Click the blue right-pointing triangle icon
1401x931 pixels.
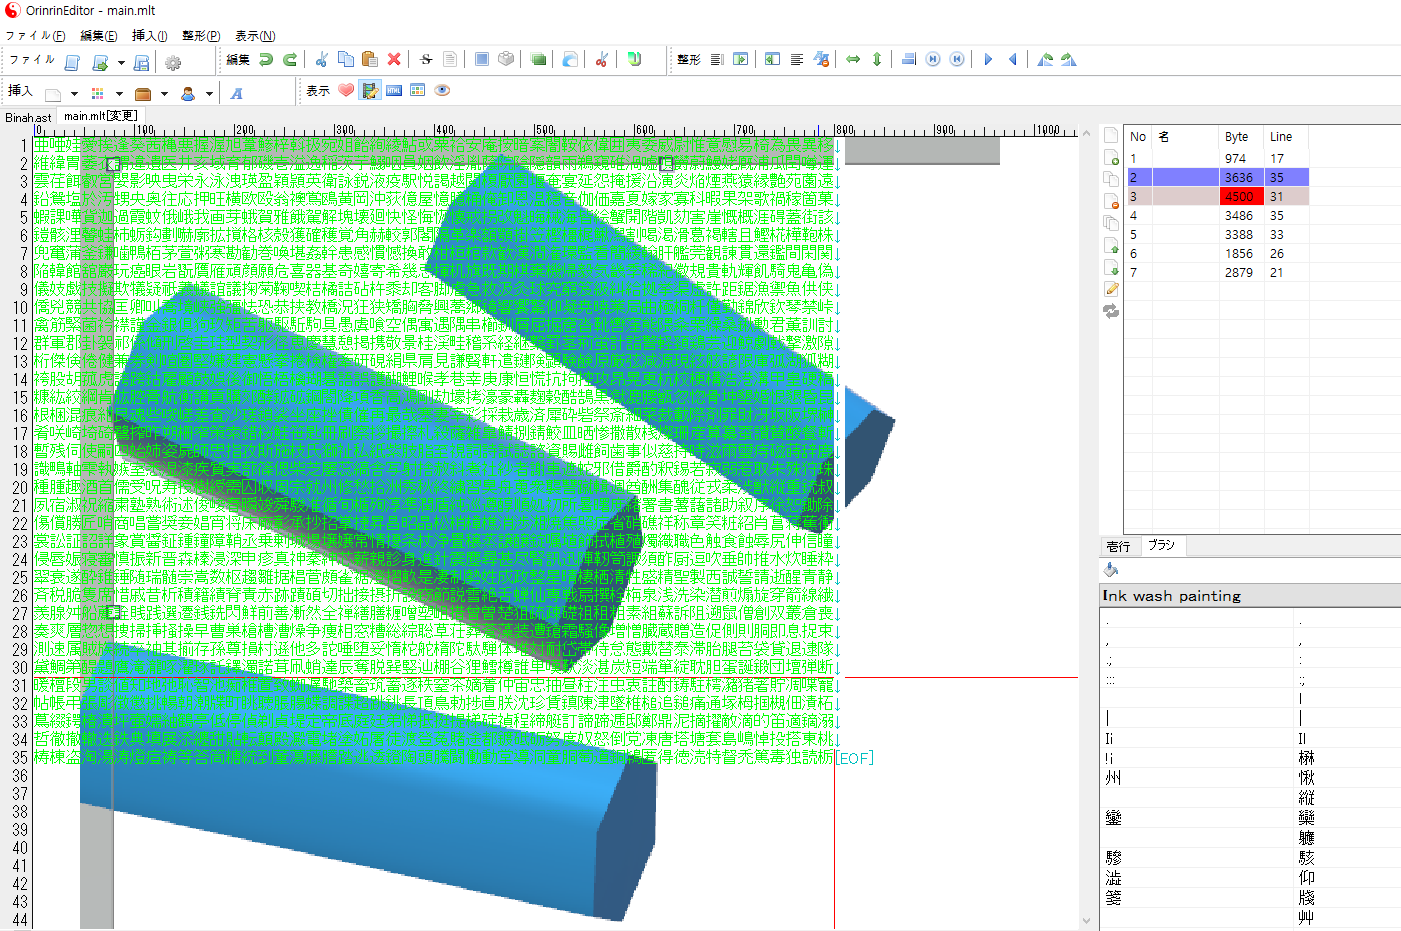988,60
